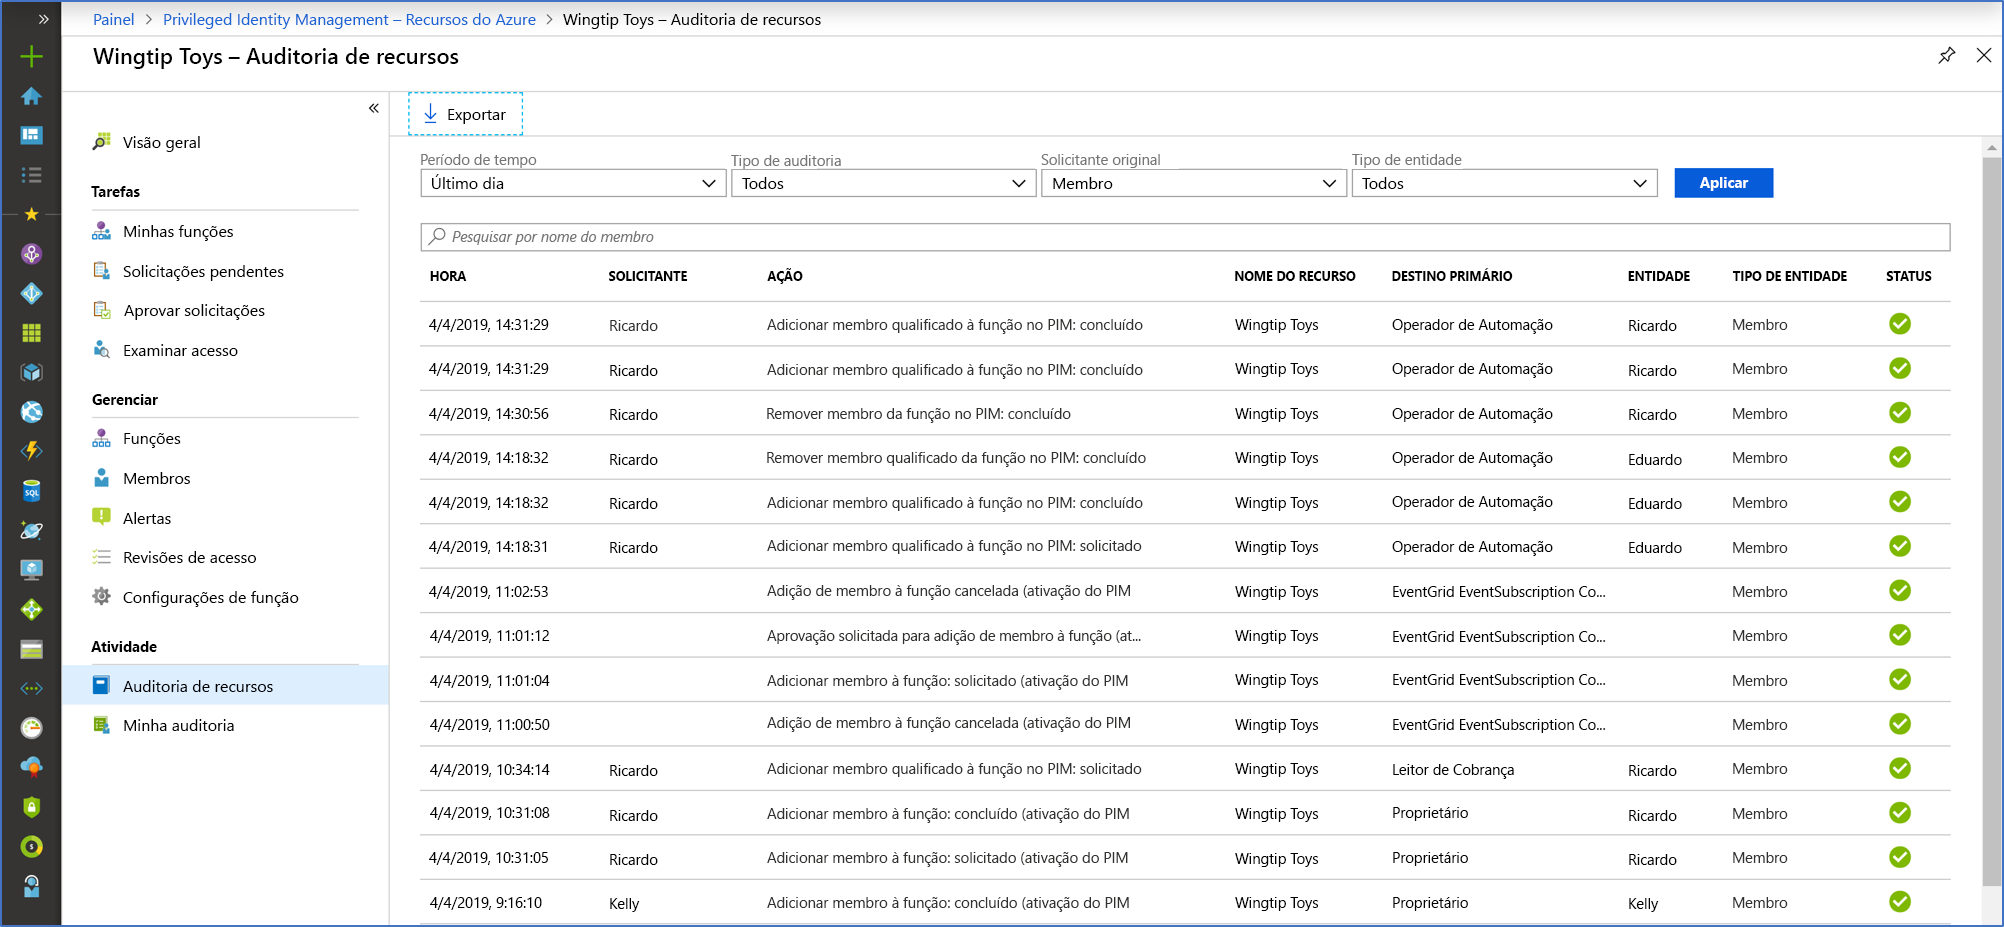Open the Cost Management green circle icon
Screen dimensions: 2004x927
[32, 847]
